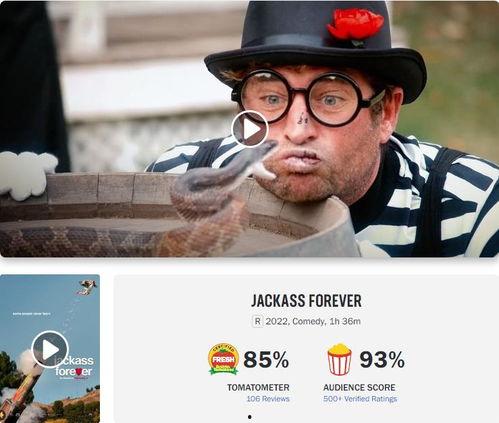The width and height of the screenshot is (499, 423).
Task: Play the trailer on the main hero image
Action: click(250, 129)
